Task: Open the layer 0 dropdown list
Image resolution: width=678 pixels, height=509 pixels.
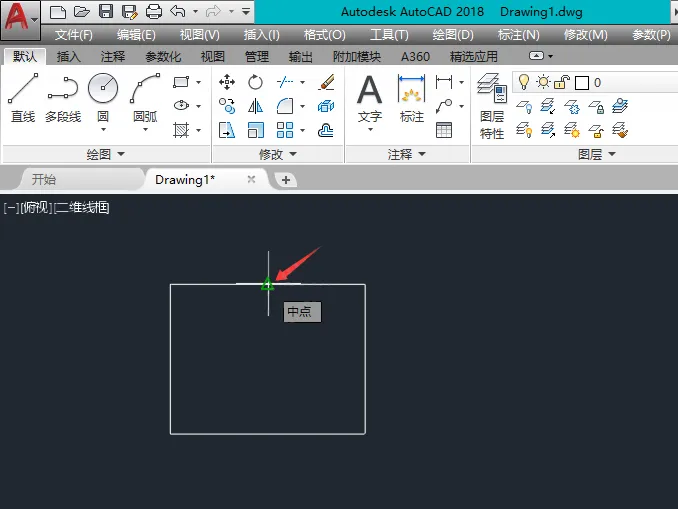Action: click(x=595, y=82)
